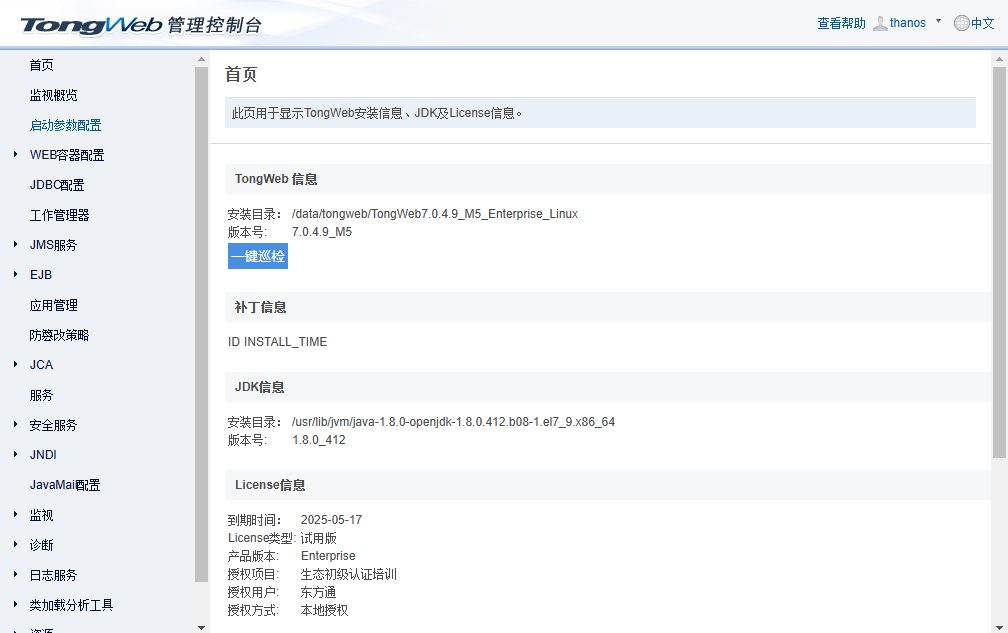Open 监视 menu item

click(41, 515)
